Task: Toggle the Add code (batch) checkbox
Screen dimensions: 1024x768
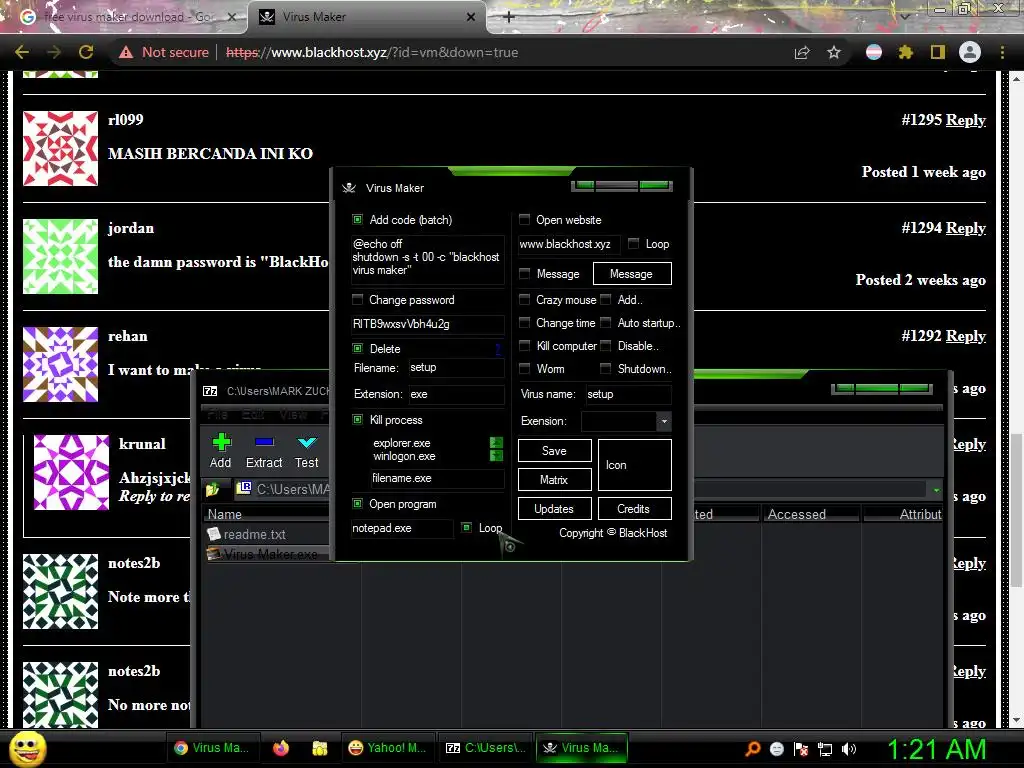Action: coord(357,219)
